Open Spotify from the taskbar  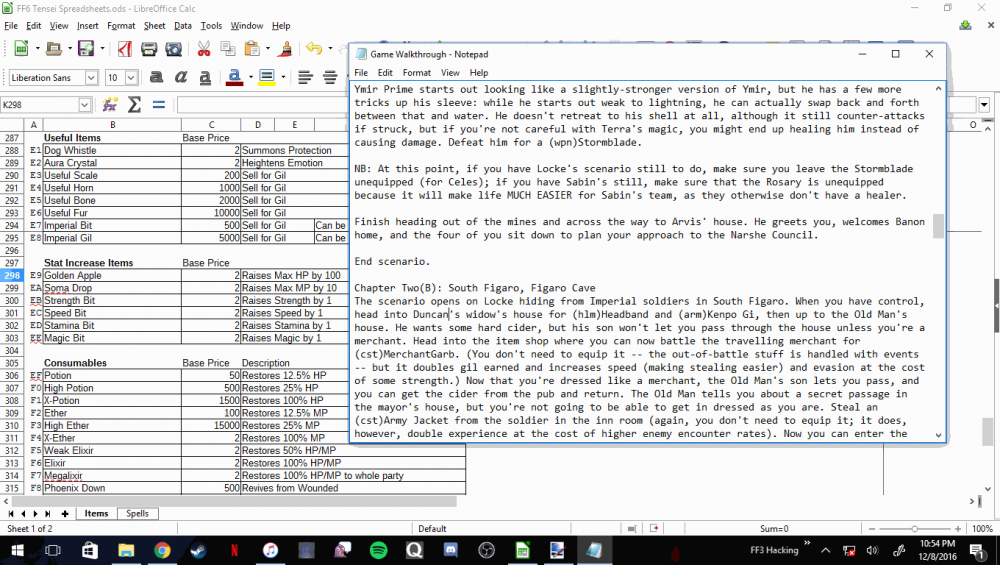tap(378, 550)
